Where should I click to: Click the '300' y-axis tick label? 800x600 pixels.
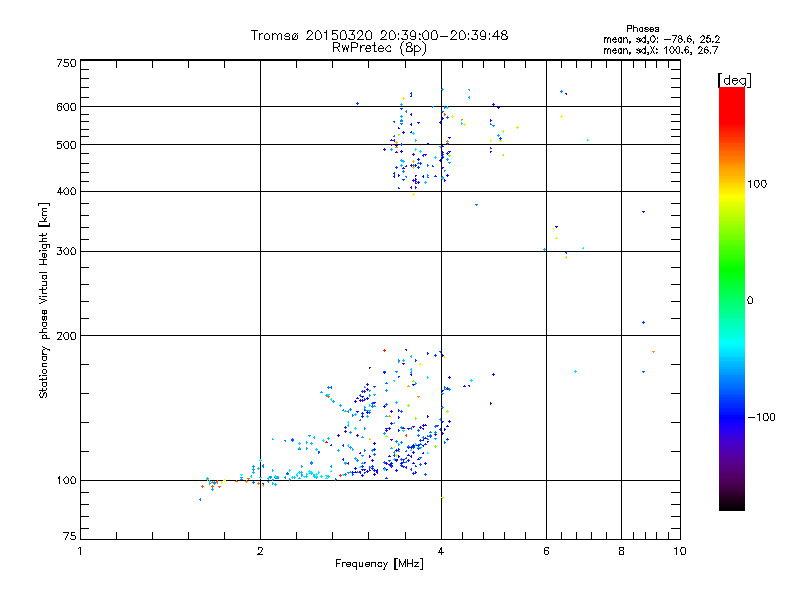pyautogui.click(x=66, y=252)
